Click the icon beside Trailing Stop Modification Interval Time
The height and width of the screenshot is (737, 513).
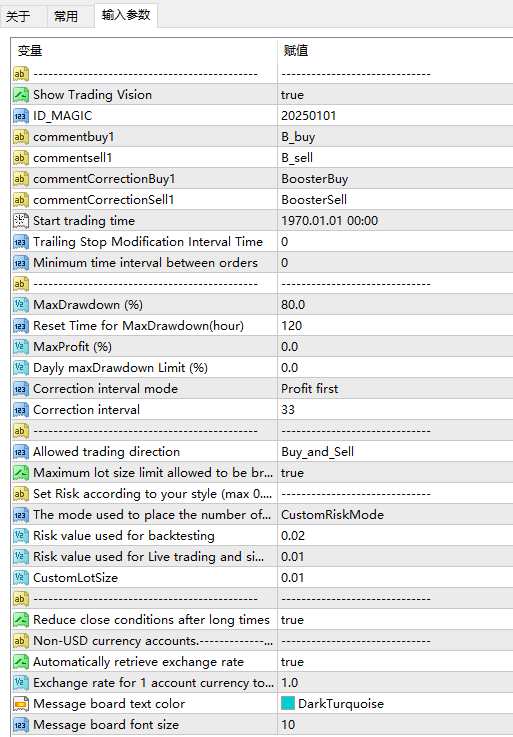[21, 242]
